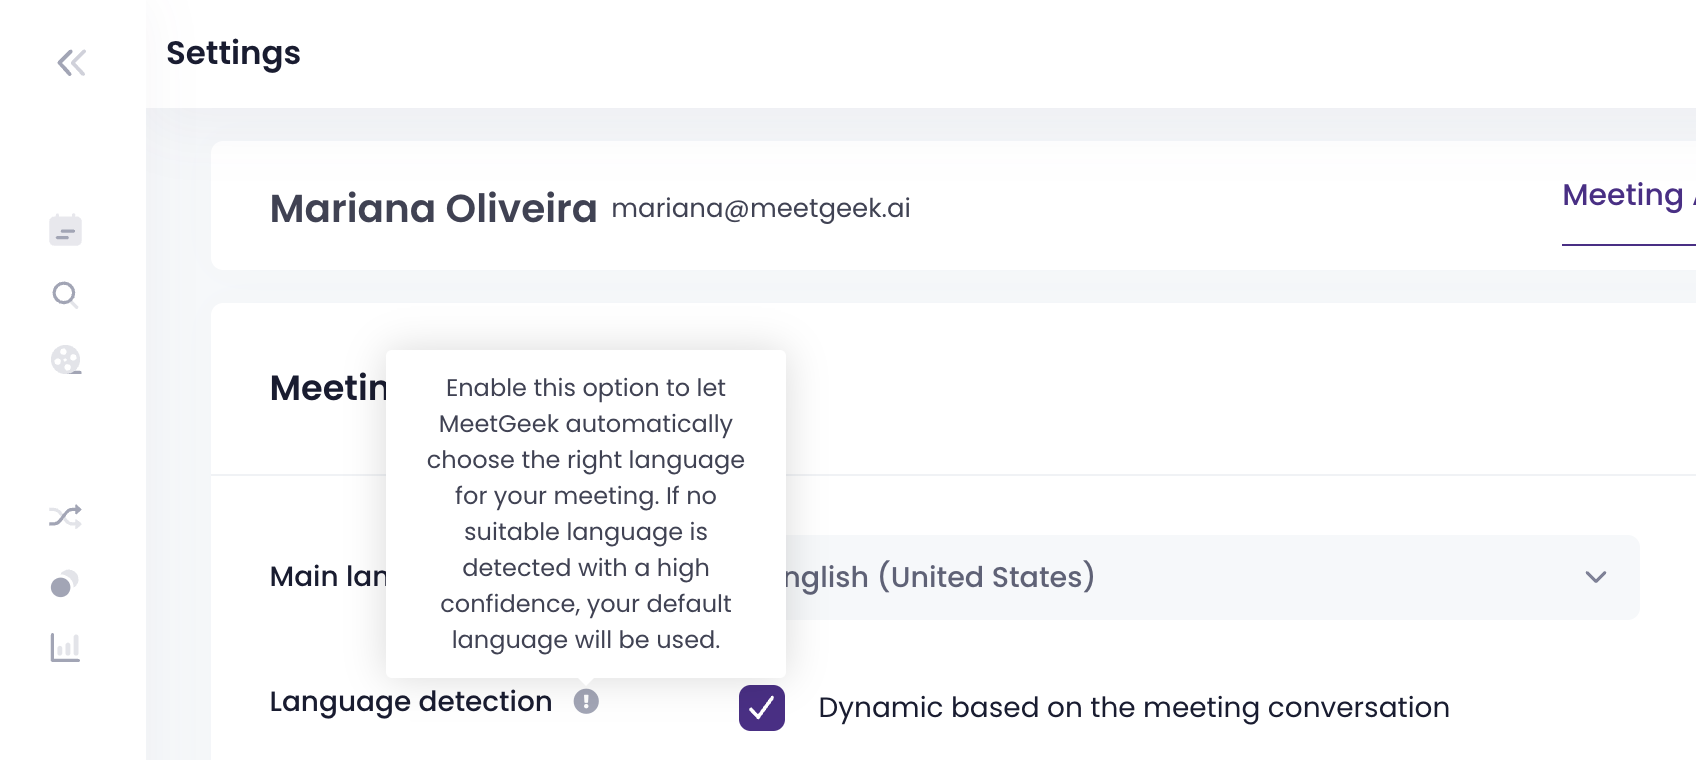Click the Main language field label

click(328, 577)
